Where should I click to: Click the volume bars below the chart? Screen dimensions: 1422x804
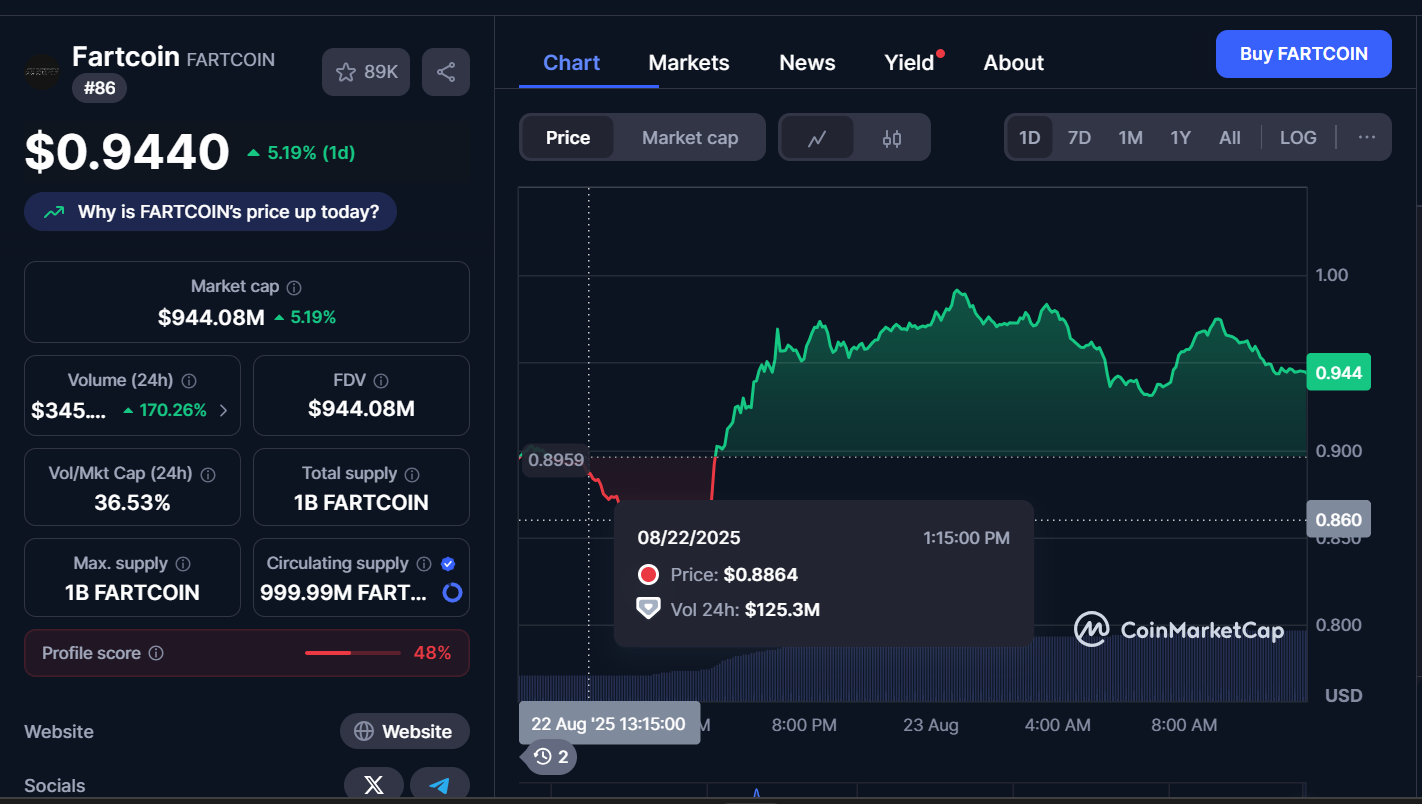point(912,667)
